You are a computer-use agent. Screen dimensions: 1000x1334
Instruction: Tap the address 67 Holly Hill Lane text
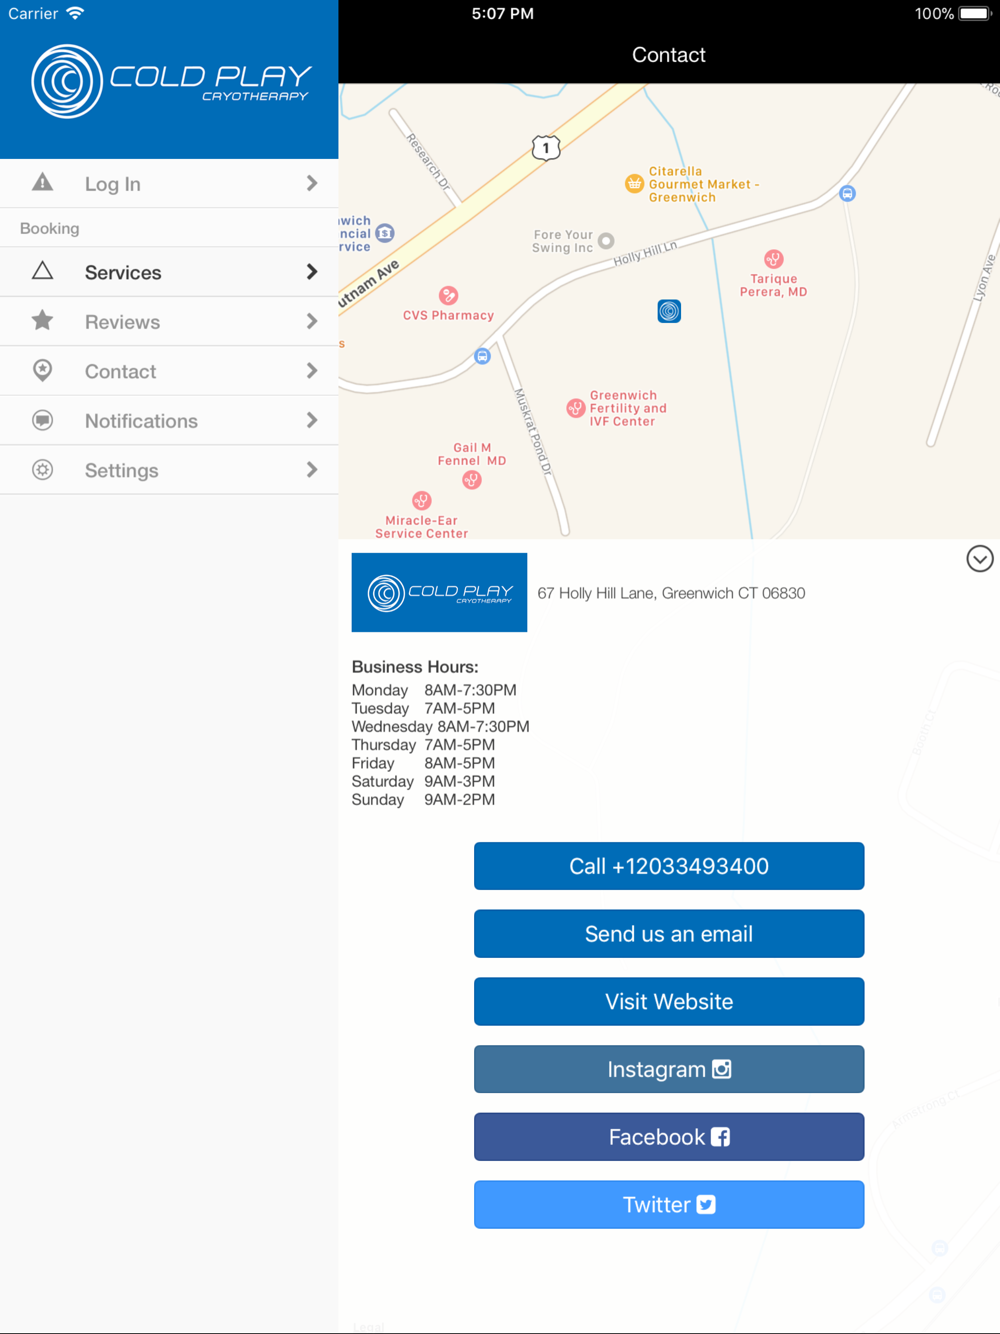pos(671,593)
